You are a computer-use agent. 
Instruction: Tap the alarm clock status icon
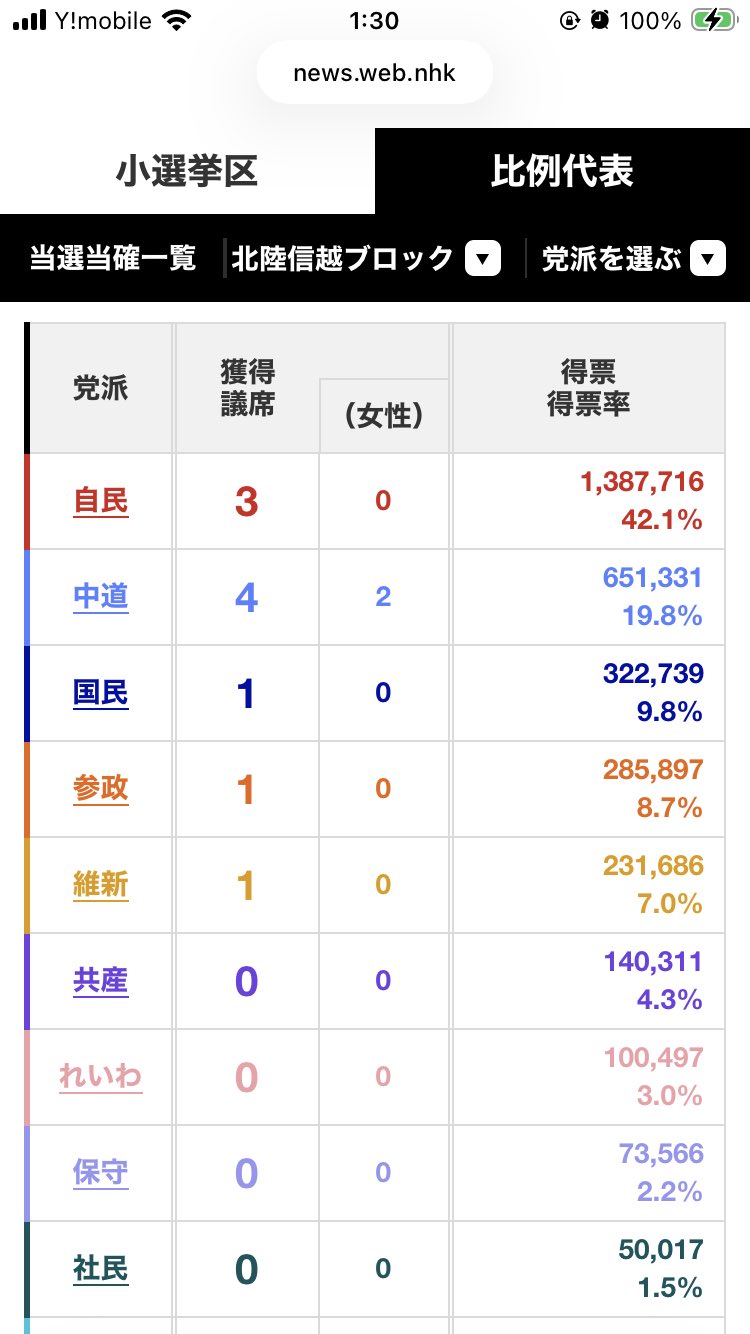[x=599, y=21]
